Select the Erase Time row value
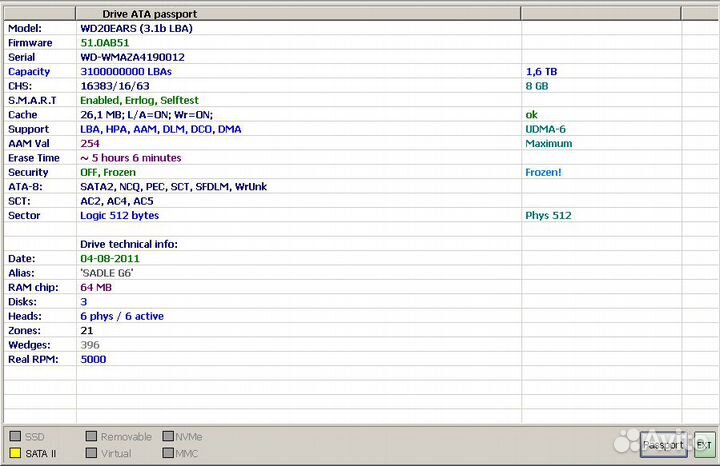This screenshot has width=720, height=466. [131, 158]
